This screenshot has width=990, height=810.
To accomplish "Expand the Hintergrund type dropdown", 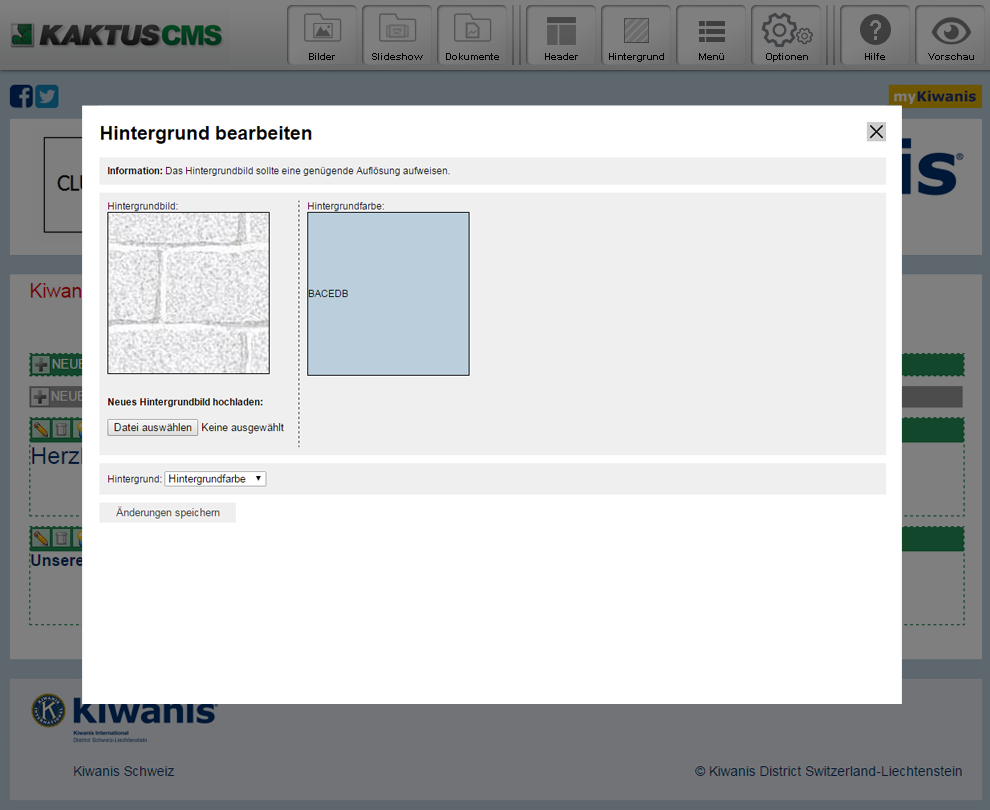I will point(215,479).
